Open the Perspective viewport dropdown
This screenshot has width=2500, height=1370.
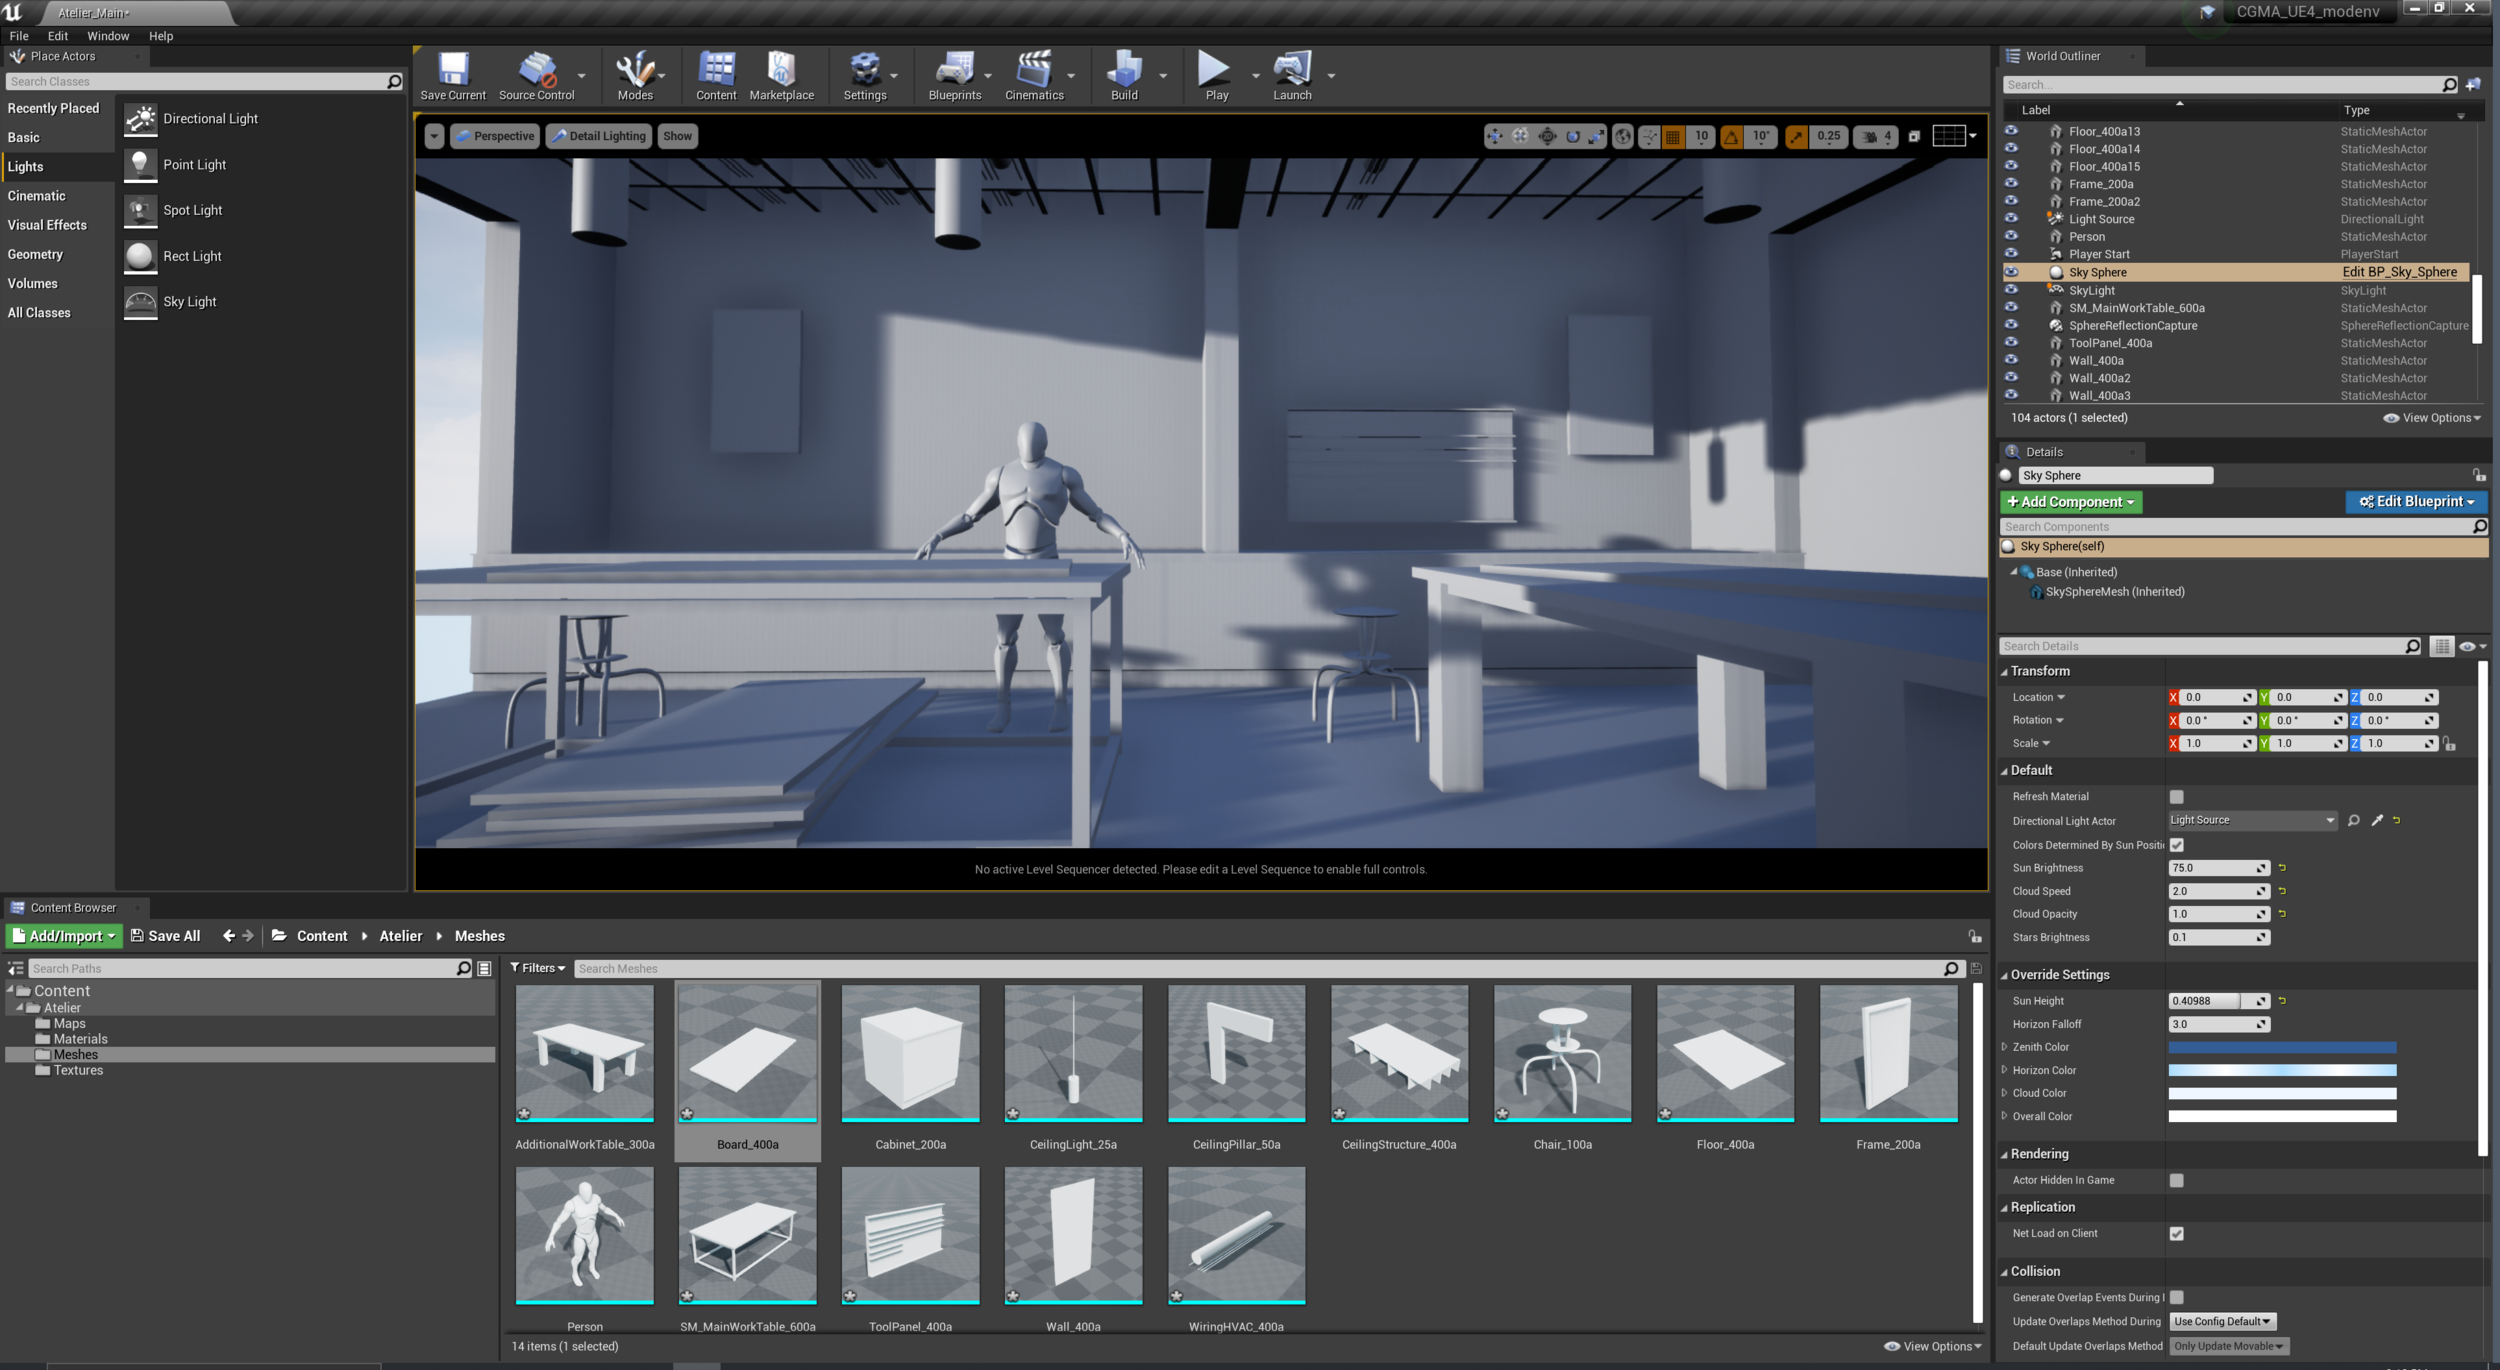(x=495, y=136)
